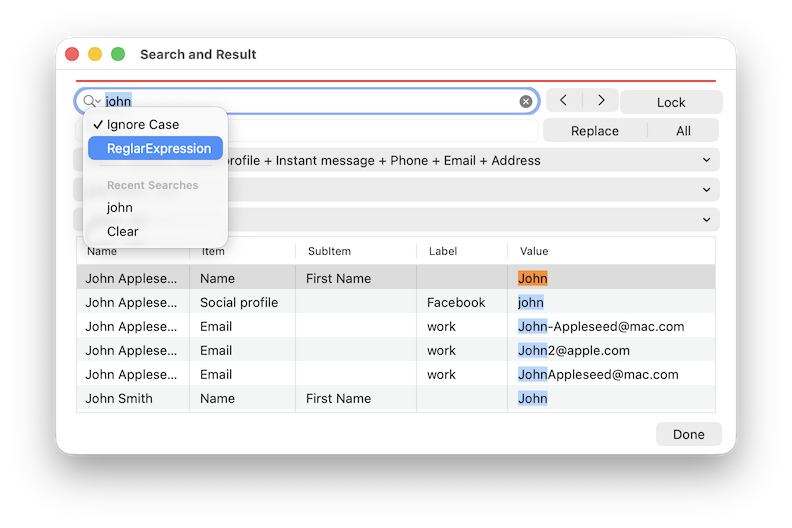Image resolution: width=792 pixels, height=528 pixels.
Task: Enable the ReglarExpression option
Action: click(x=155, y=148)
